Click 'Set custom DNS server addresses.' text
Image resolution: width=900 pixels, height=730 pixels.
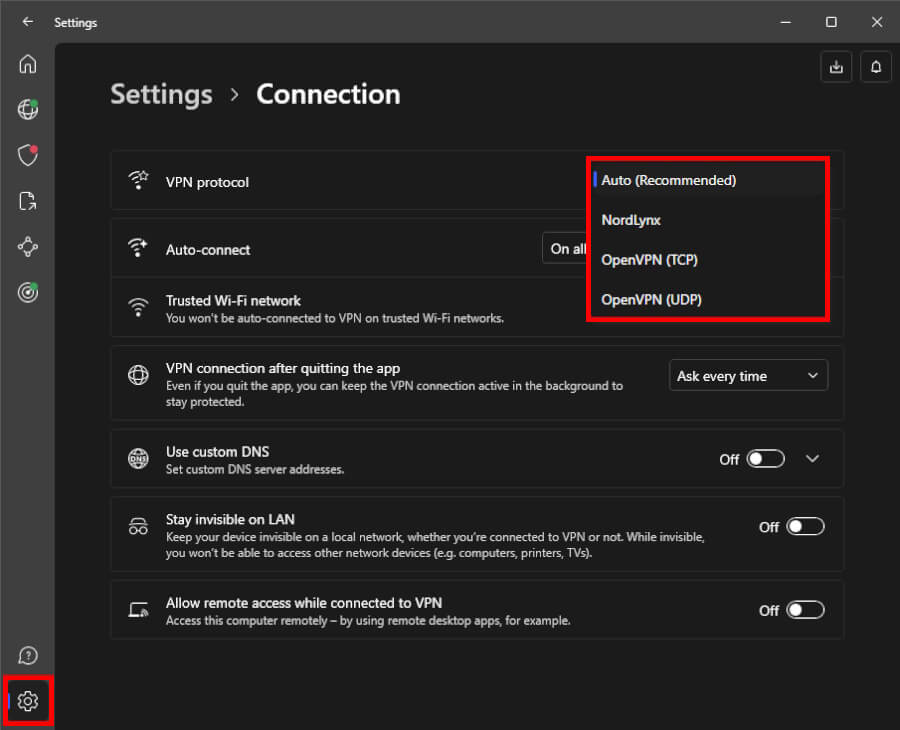255,469
